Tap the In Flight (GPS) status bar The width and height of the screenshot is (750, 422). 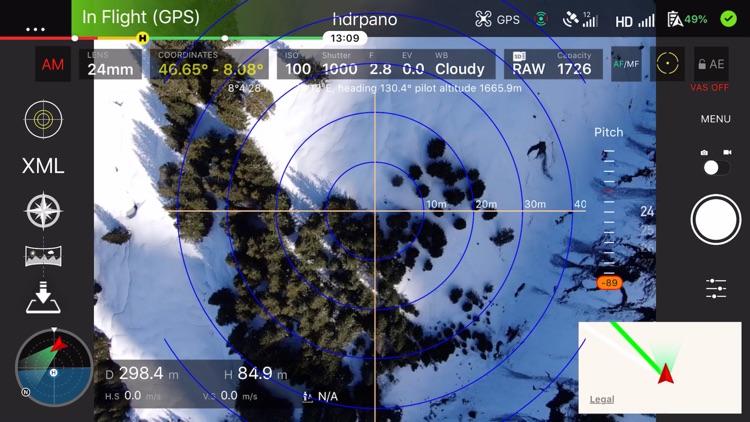[x=141, y=17]
